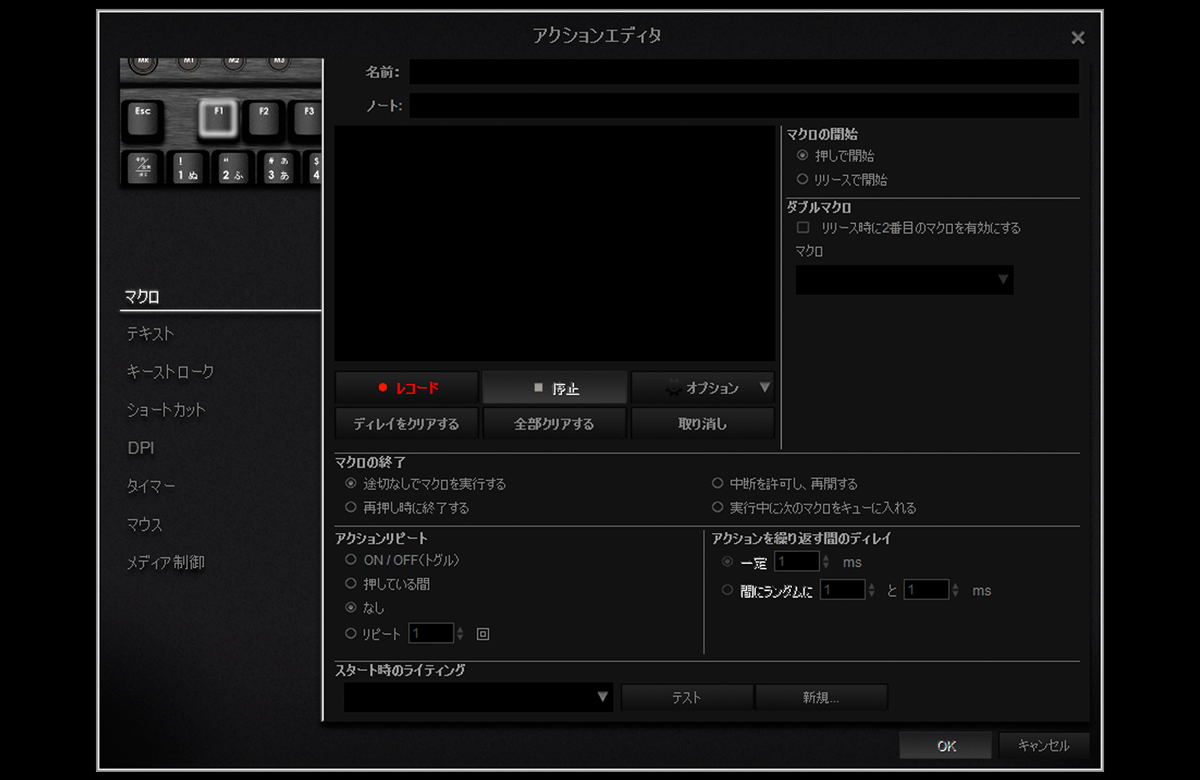Switch to the テキスト action type

click(x=150, y=334)
